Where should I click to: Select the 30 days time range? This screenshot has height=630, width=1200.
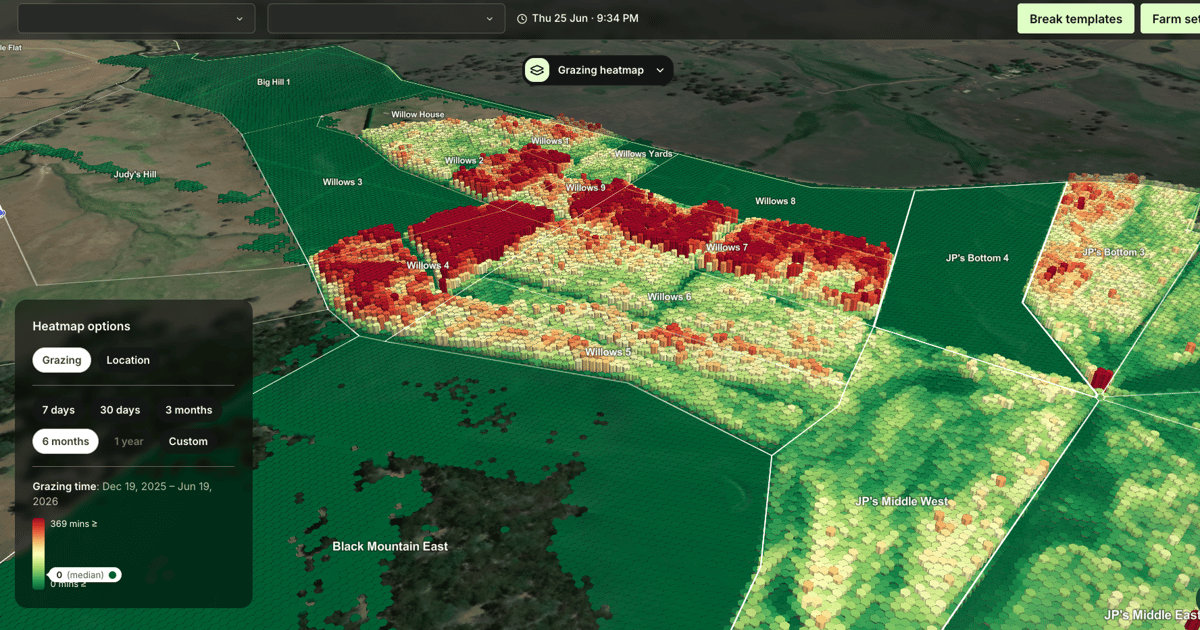point(120,410)
